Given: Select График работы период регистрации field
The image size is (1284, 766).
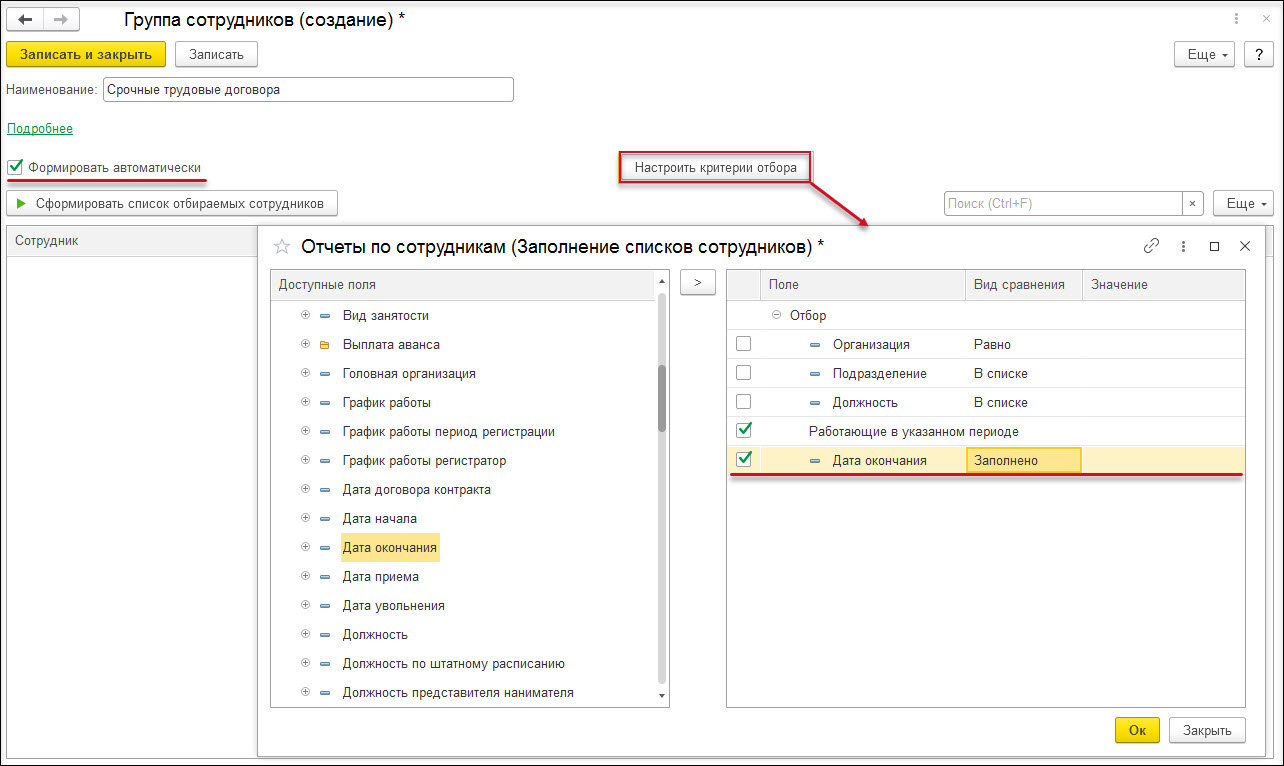Looking at the screenshot, I should coord(448,432).
